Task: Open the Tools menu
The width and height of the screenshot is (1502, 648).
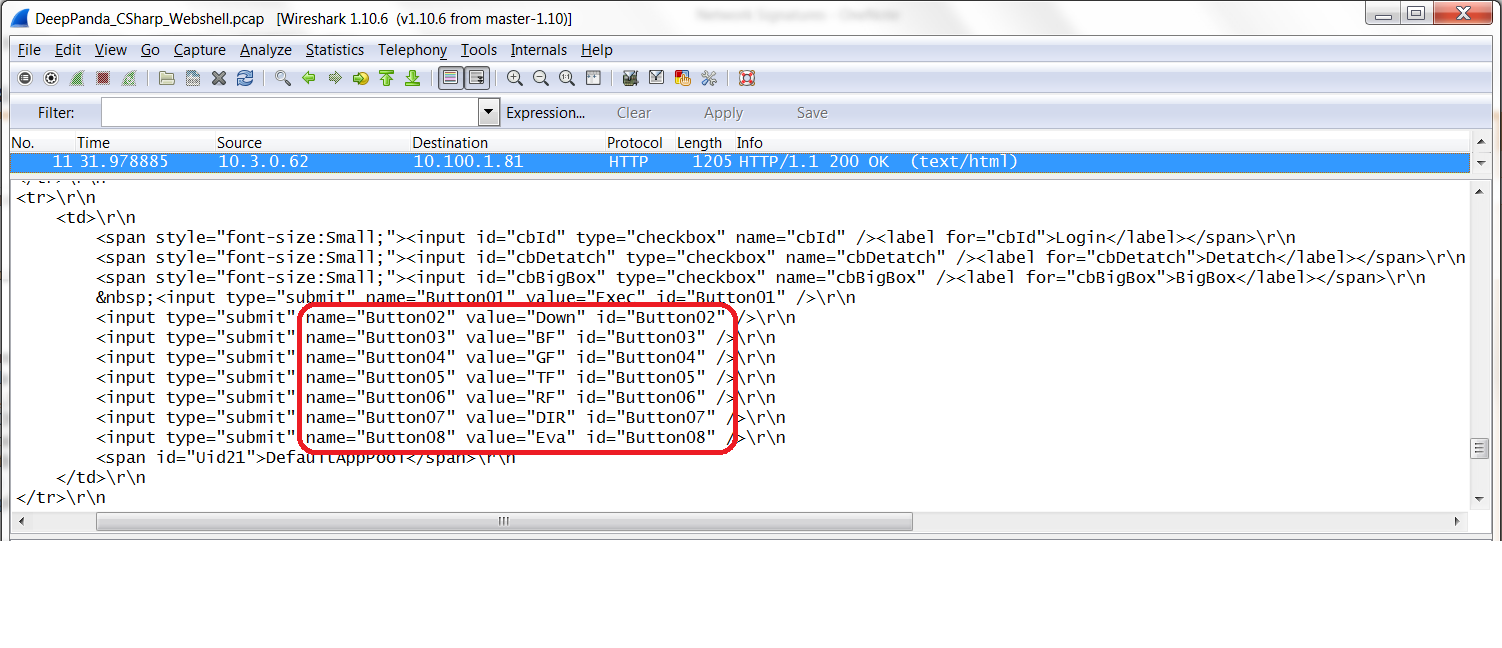Action: coord(479,50)
